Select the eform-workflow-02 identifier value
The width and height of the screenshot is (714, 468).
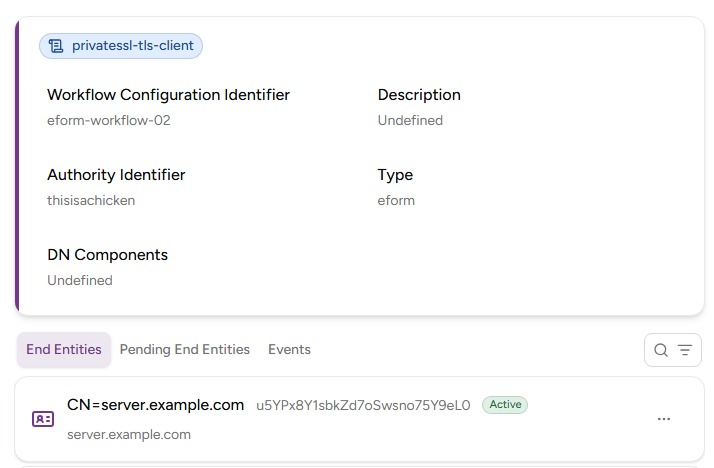coord(116,121)
